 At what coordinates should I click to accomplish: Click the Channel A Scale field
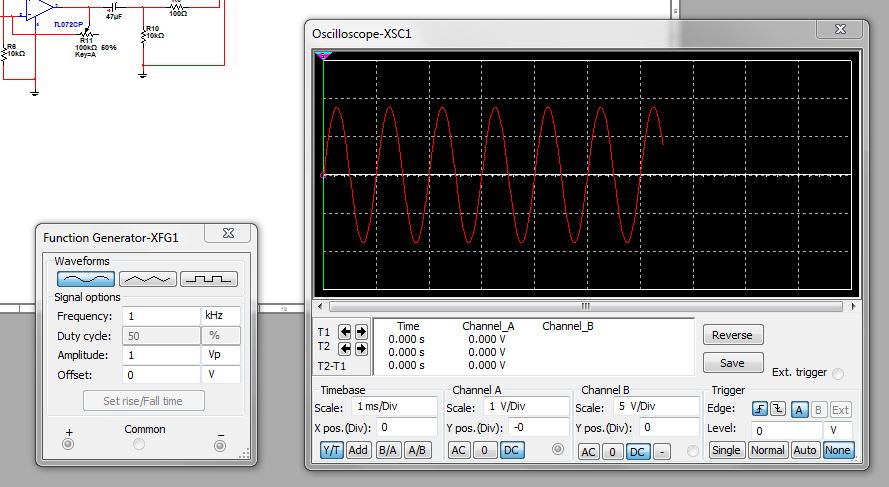pos(526,406)
